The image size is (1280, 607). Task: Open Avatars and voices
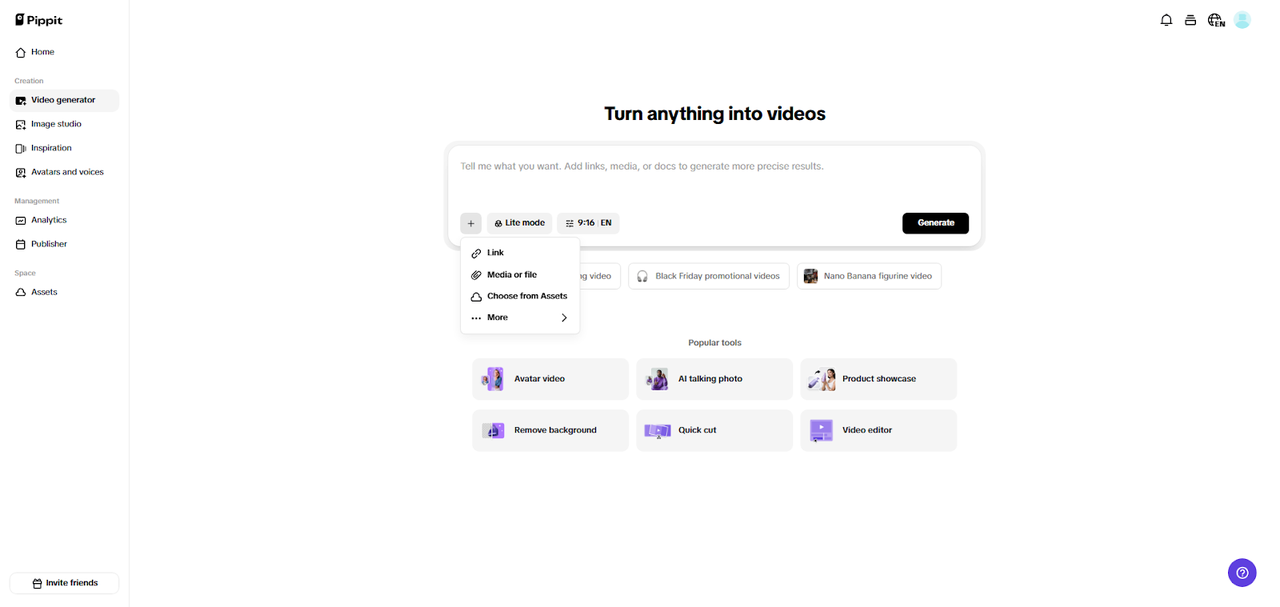click(66, 171)
